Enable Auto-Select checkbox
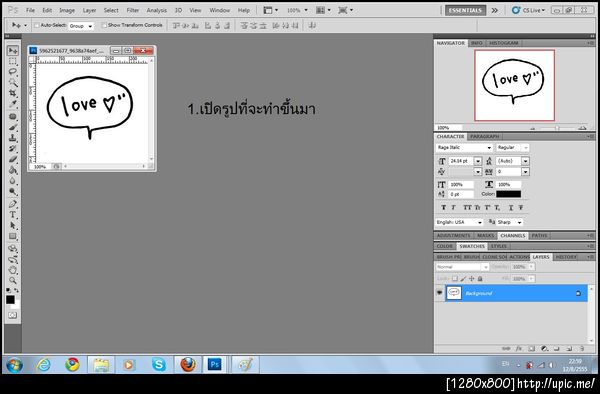Image resolution: width=600 pixels, height=394 pixels. click(37, 25)
